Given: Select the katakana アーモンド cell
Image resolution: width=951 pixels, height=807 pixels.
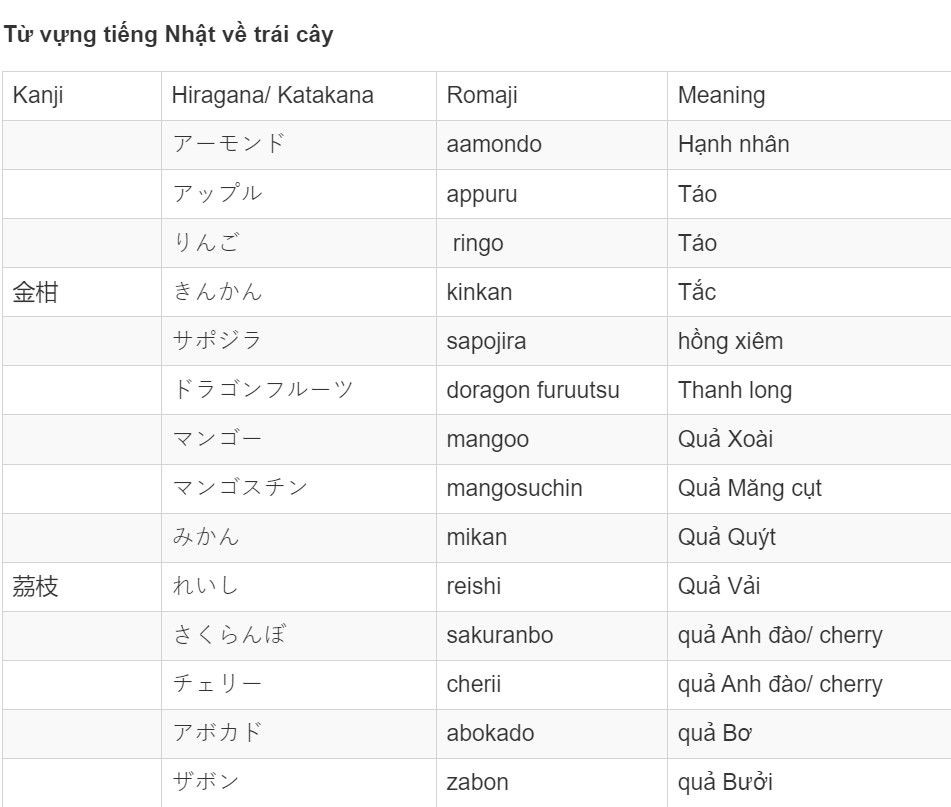Looking at the screenshot, I should pyautogui.click(x=299, y=145).
